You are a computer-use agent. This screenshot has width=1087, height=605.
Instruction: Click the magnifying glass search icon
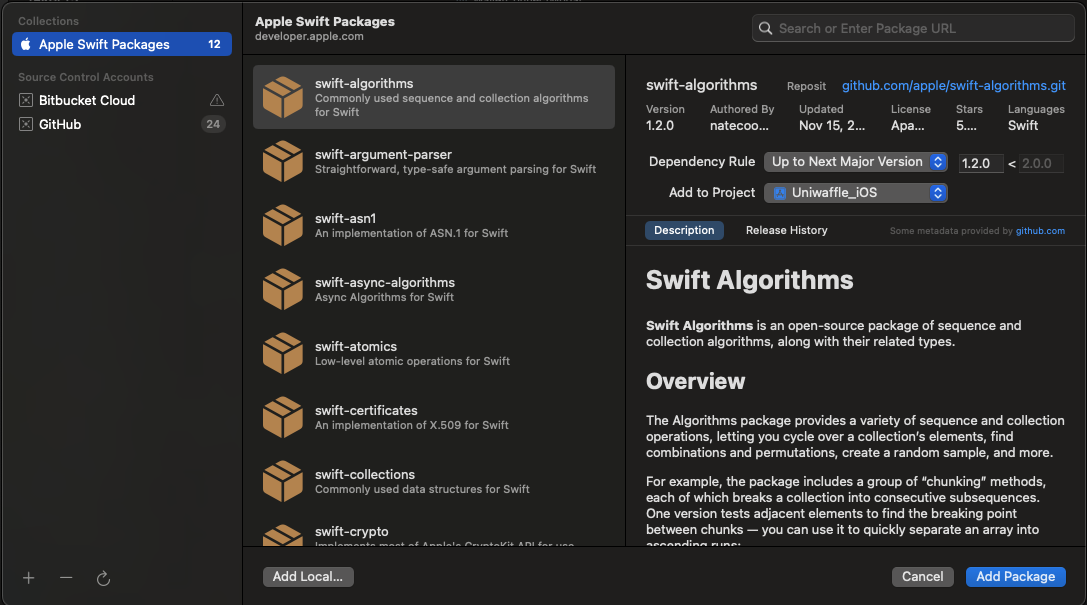coord(765,28)
